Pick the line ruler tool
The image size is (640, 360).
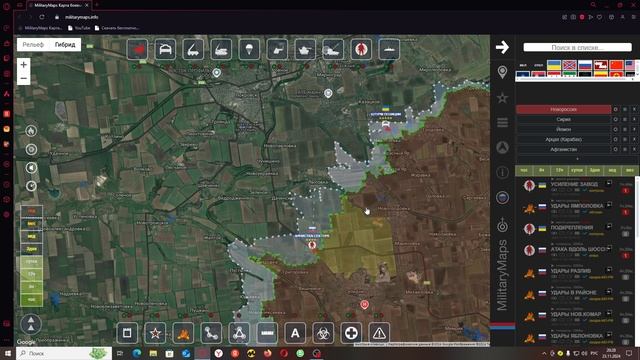[x=267, y=333]
